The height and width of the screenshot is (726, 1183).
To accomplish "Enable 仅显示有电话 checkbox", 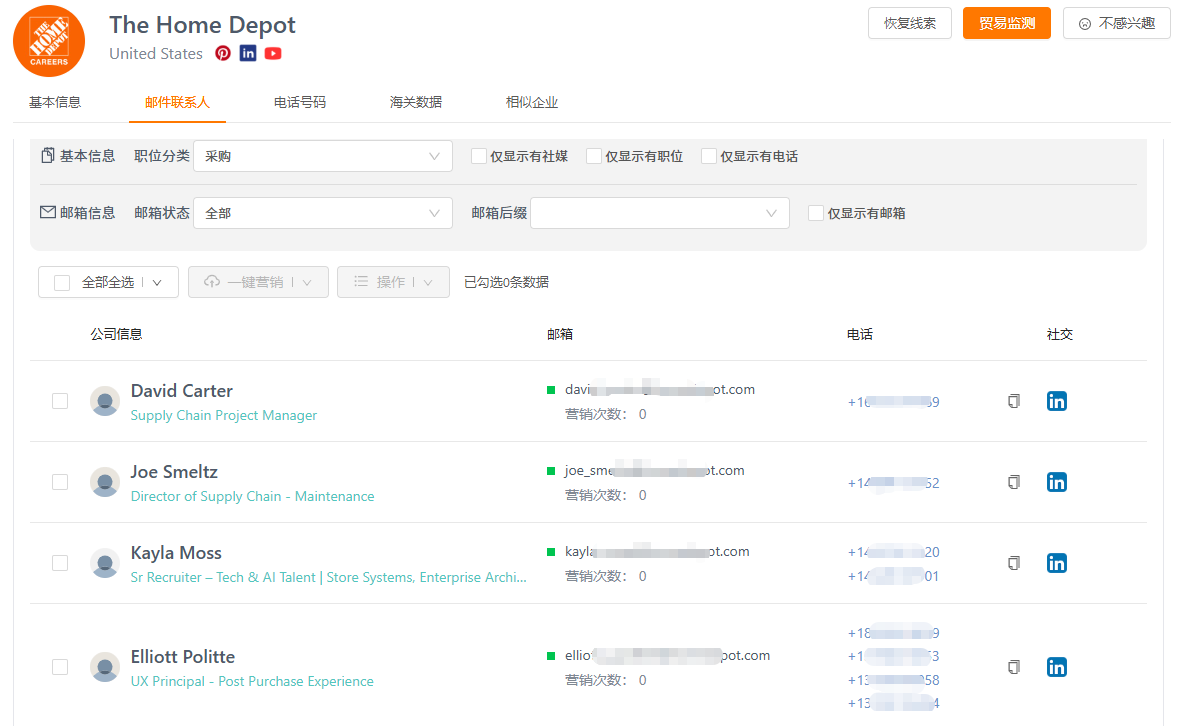I will click(708, 156).
